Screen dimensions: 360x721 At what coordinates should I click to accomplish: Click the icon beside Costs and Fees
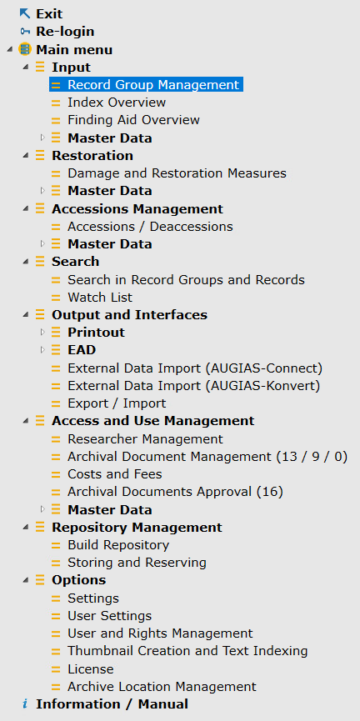coord(56,474)
